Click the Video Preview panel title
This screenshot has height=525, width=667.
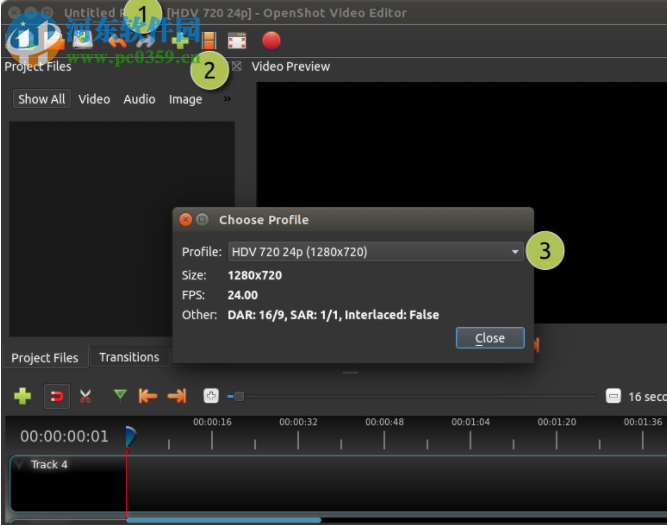click(x=291, y=66)
